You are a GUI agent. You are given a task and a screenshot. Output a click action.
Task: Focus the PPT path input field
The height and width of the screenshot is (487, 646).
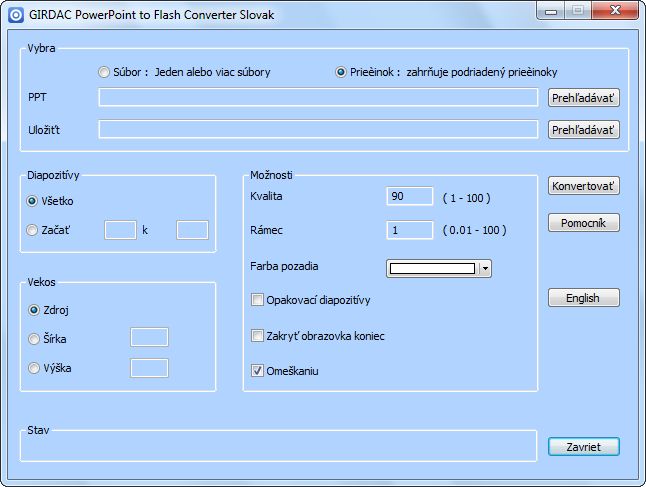point(318,98)
